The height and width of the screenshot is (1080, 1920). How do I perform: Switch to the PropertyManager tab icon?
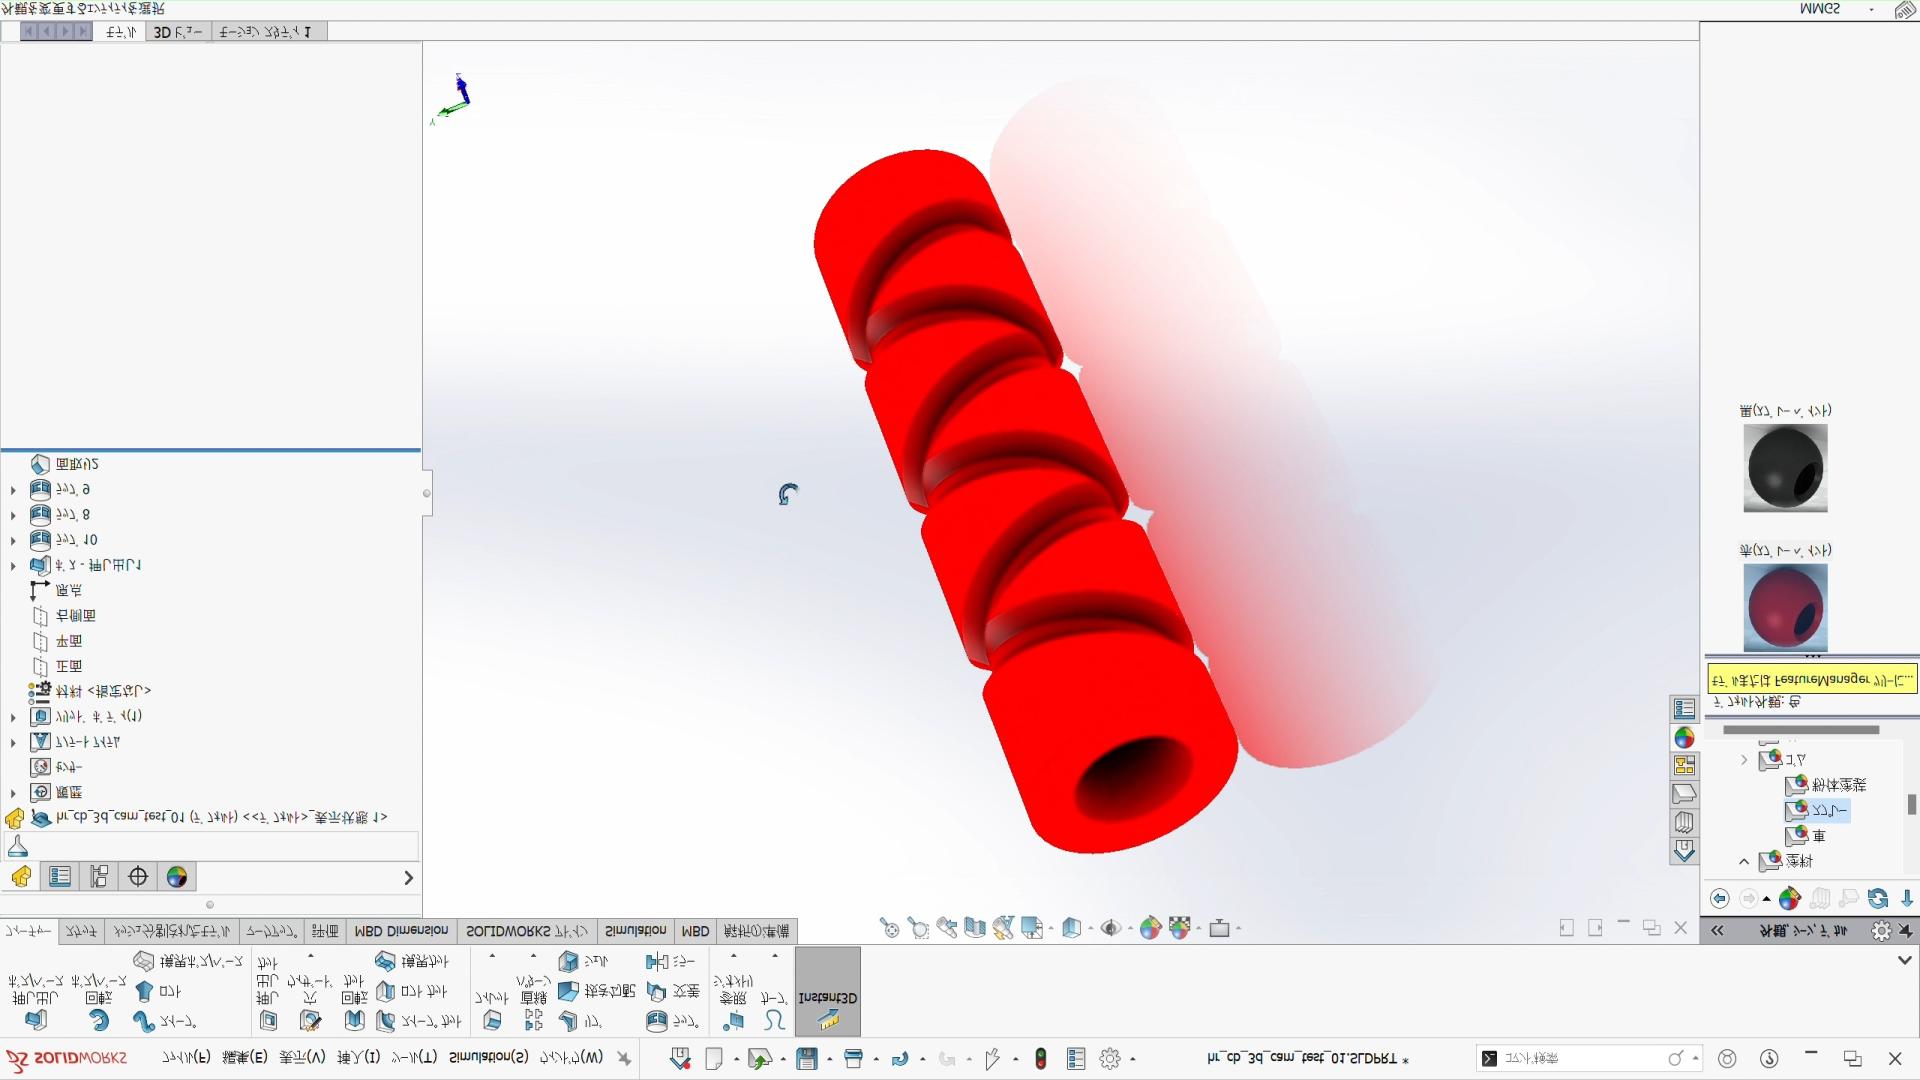pyautogui.click(x=60, y=877)
